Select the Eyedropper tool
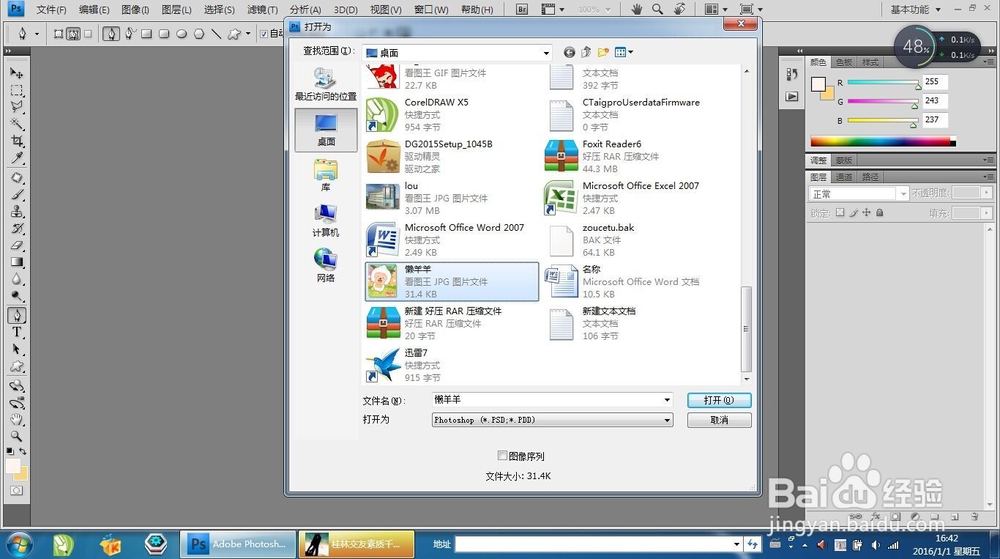The height and width of the screenshot is (559, 1000). pyautogui.click(x=17, y=157)
